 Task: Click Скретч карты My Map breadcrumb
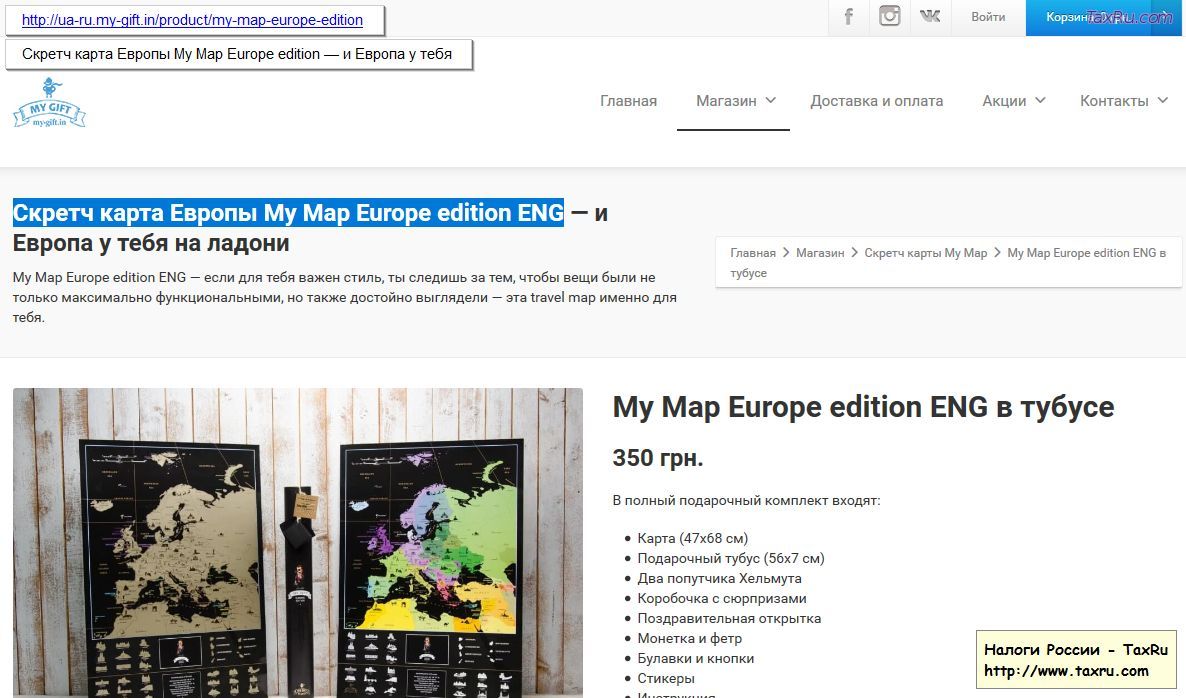pos(925,253)
